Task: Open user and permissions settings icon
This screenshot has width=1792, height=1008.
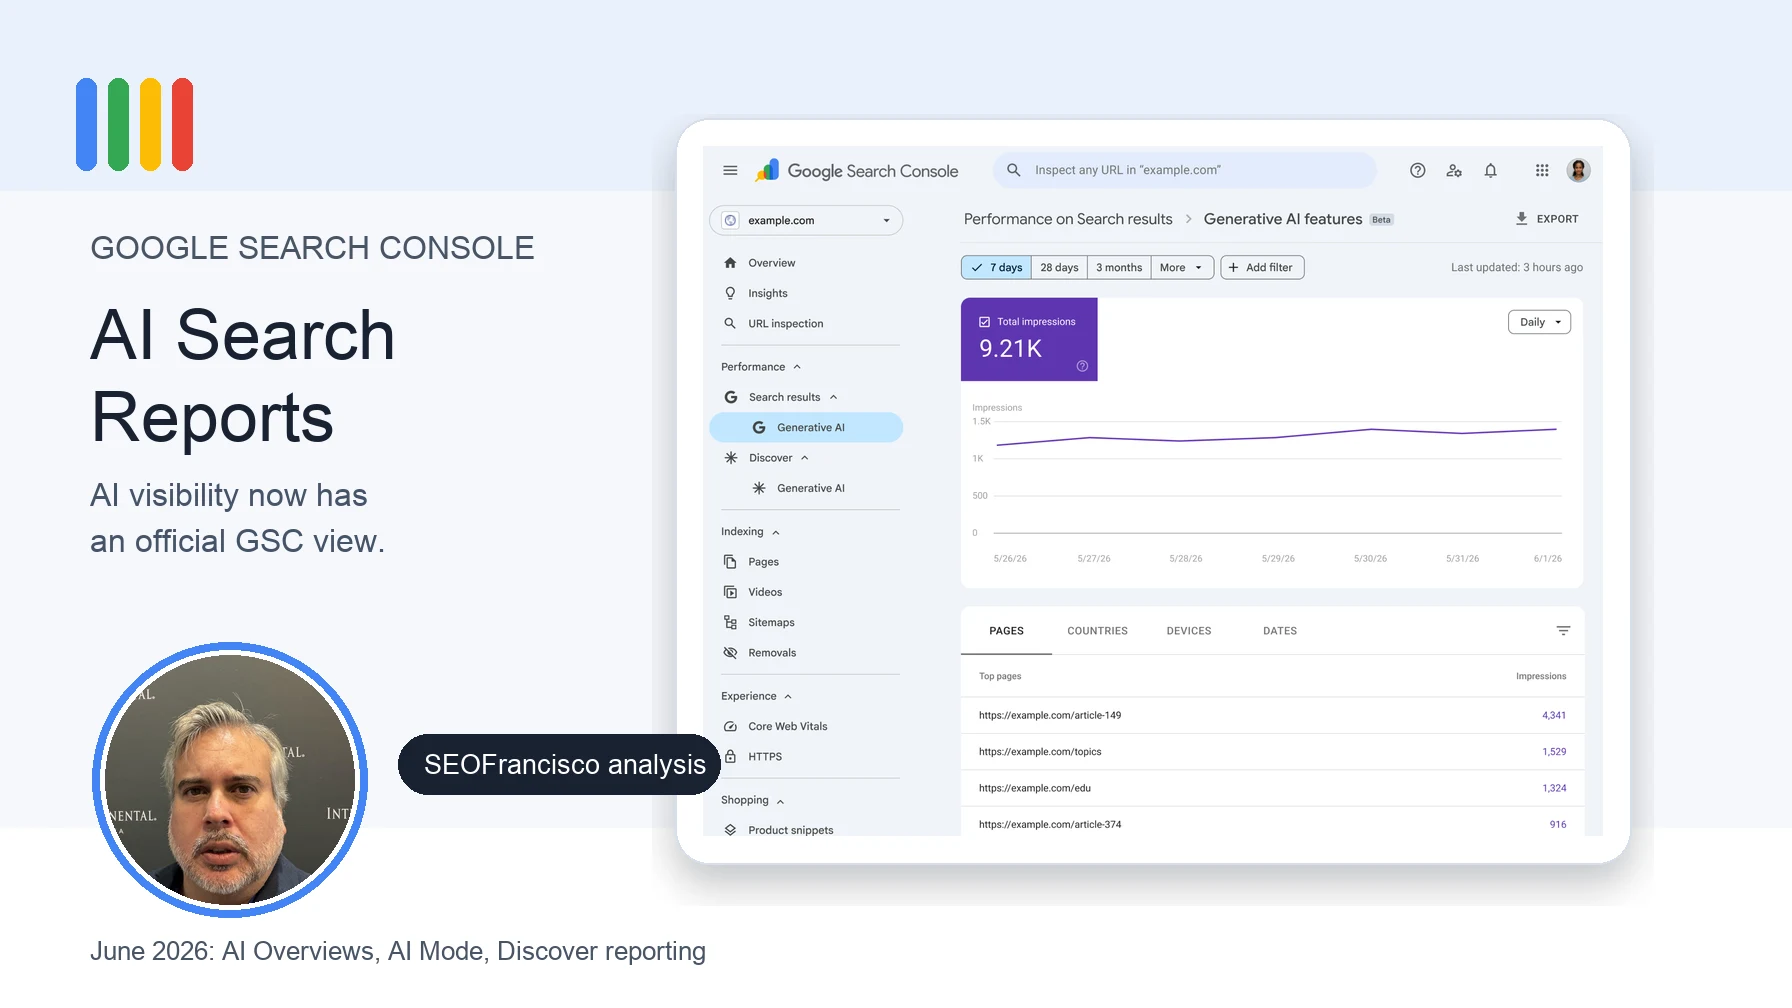Action: (x=1454, y=170)
